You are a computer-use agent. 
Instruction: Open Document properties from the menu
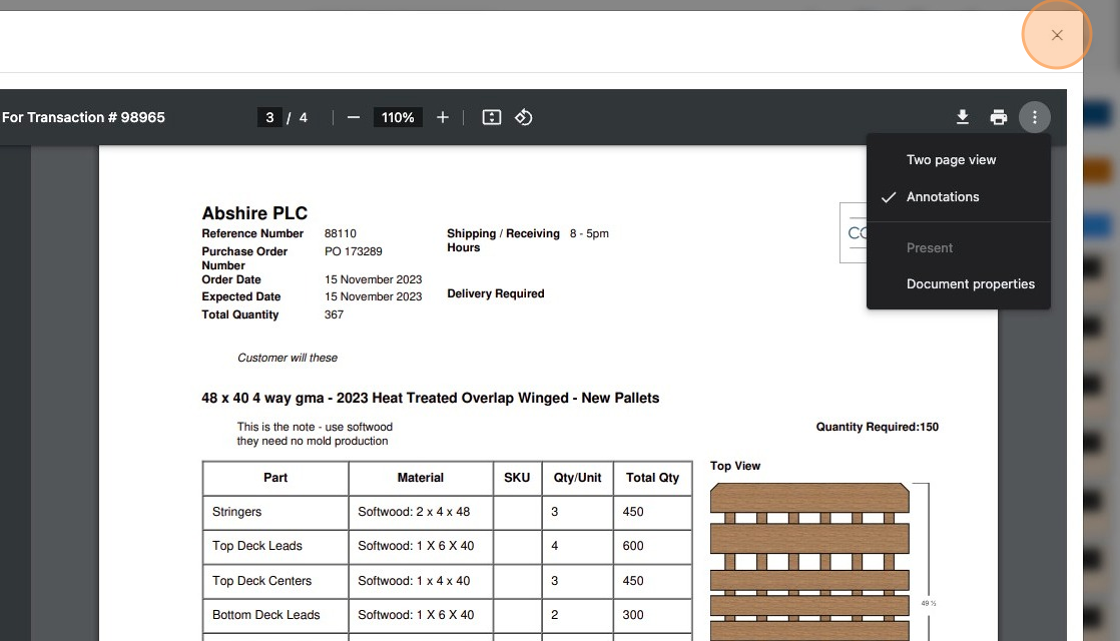coord(959,284)
